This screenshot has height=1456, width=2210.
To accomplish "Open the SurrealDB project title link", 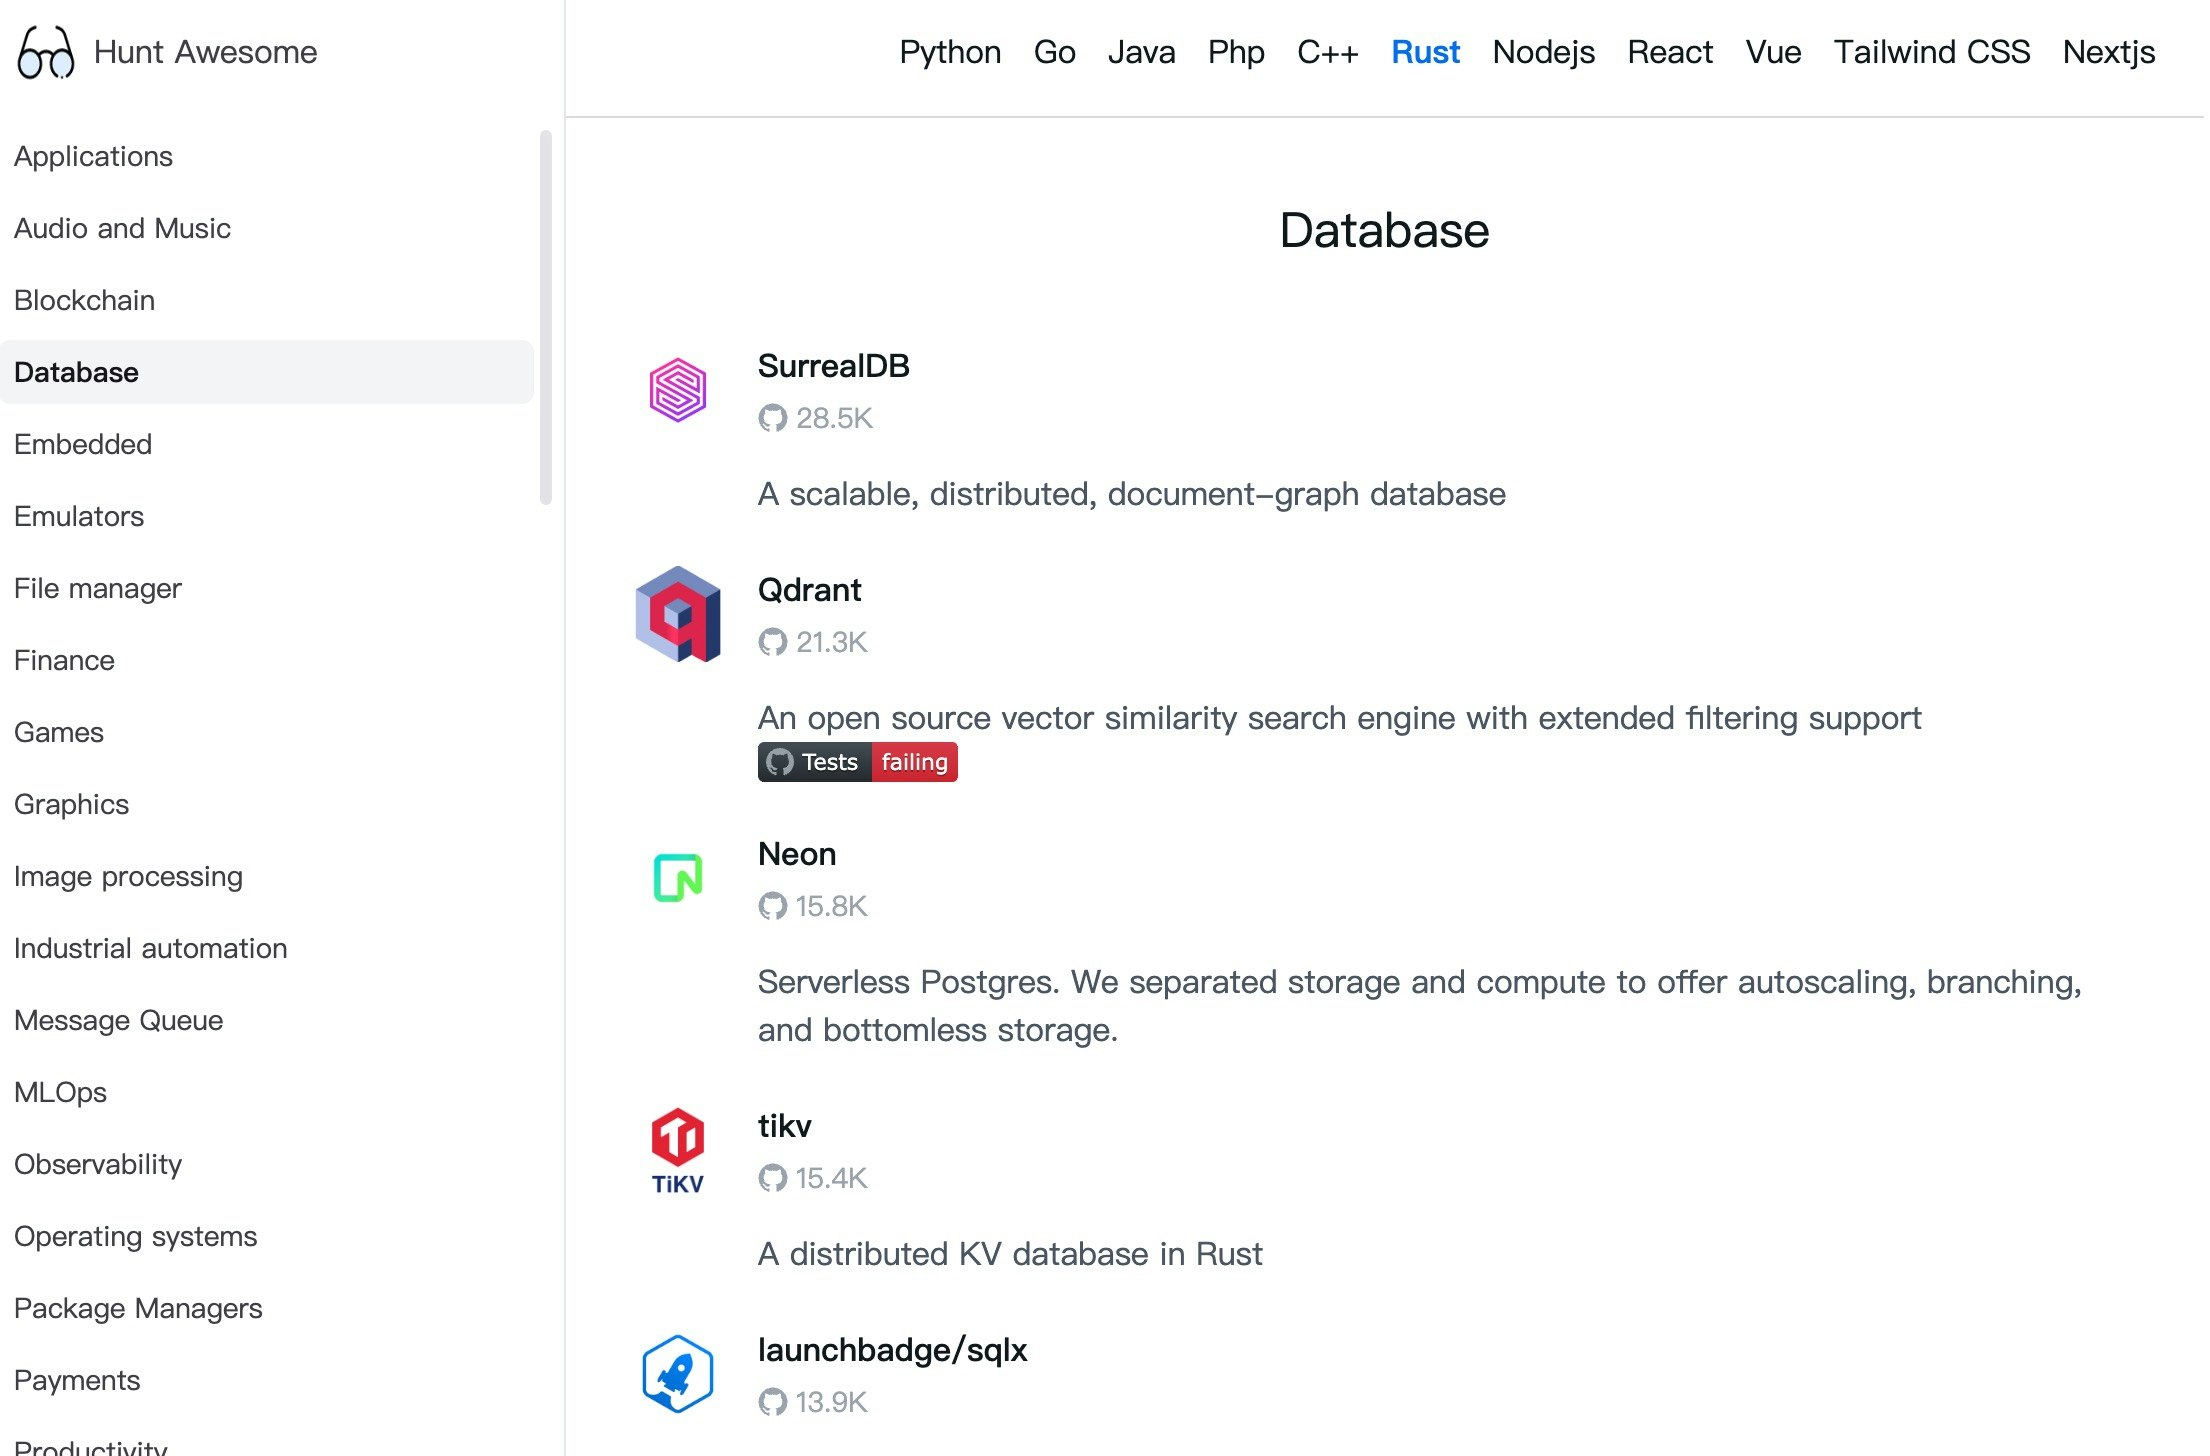I will click(833, 366).
